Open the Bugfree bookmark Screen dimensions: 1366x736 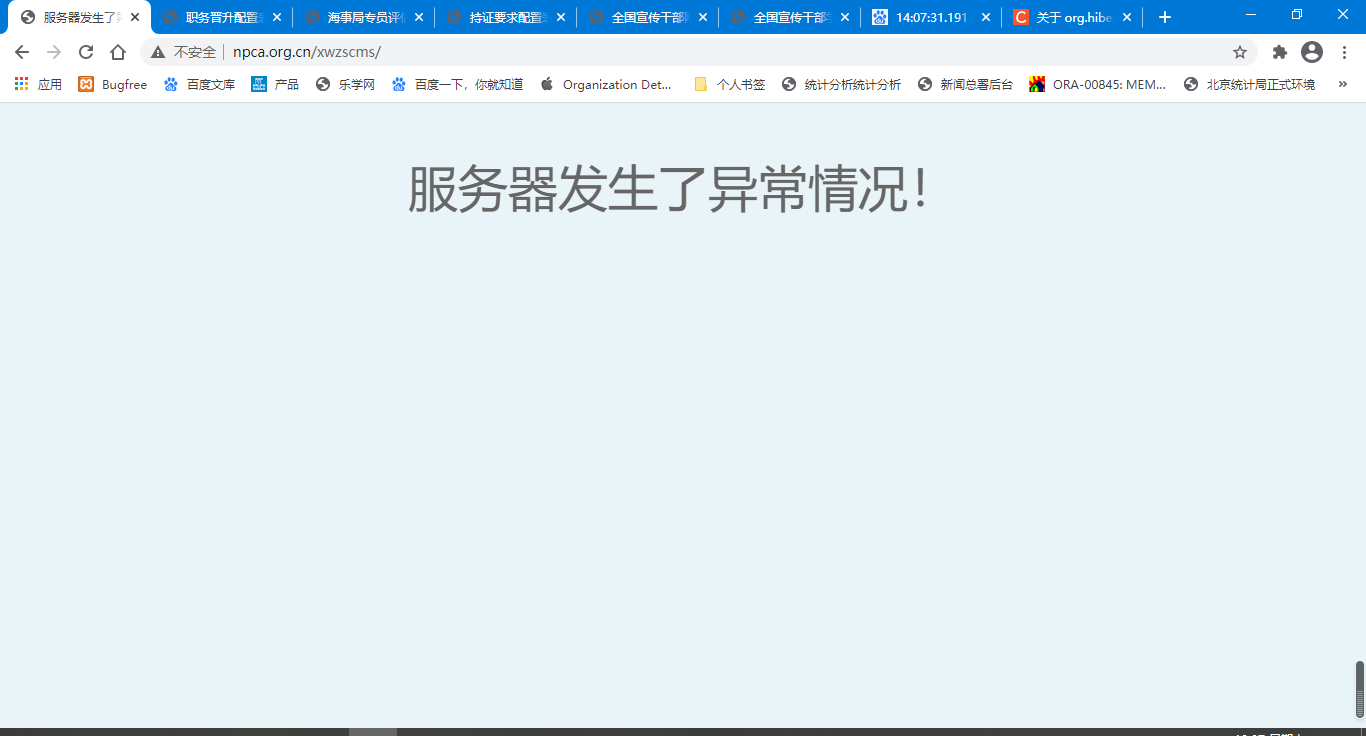[x=113, y=85]
